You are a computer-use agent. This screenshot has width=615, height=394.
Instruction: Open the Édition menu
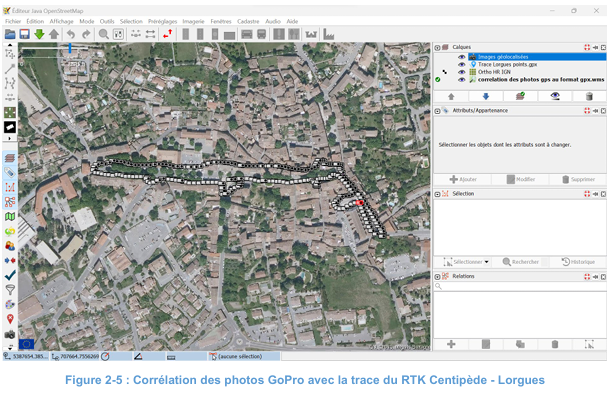click(35, 22)
